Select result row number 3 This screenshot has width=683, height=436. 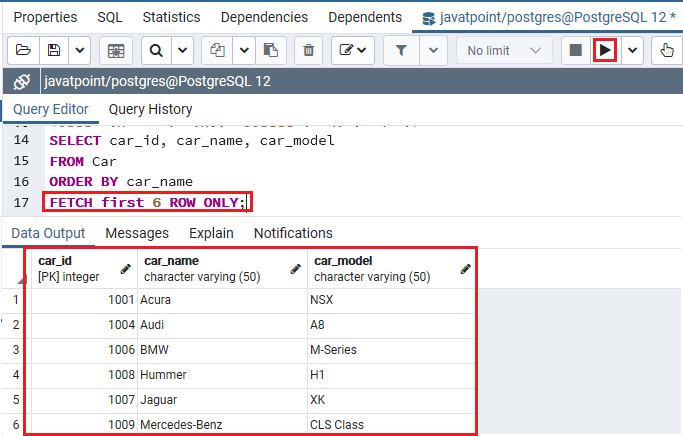coord(16,350)
